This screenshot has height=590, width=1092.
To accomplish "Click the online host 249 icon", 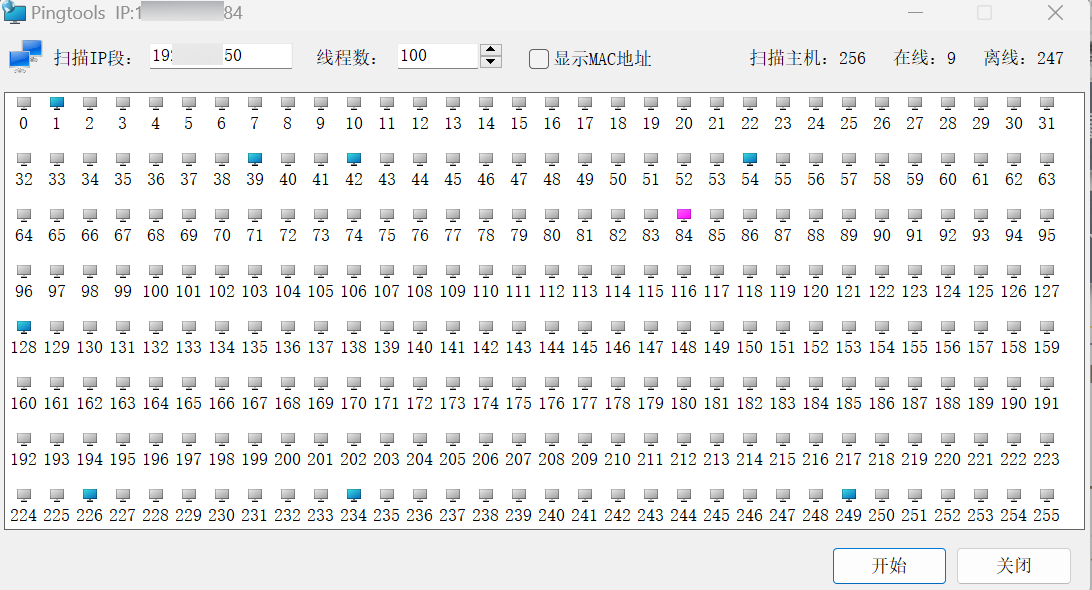I will pyautogui.click(x=849, y=495).
